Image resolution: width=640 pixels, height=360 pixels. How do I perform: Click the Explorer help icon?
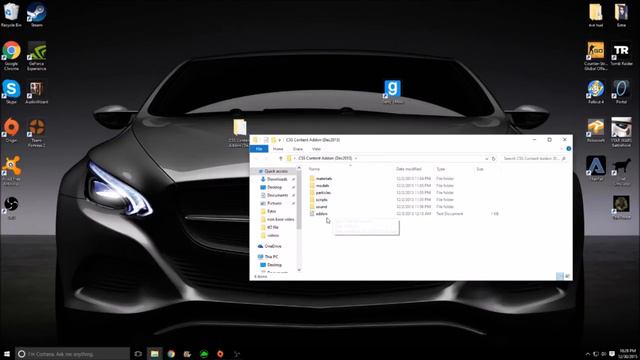tap(569, 149)
